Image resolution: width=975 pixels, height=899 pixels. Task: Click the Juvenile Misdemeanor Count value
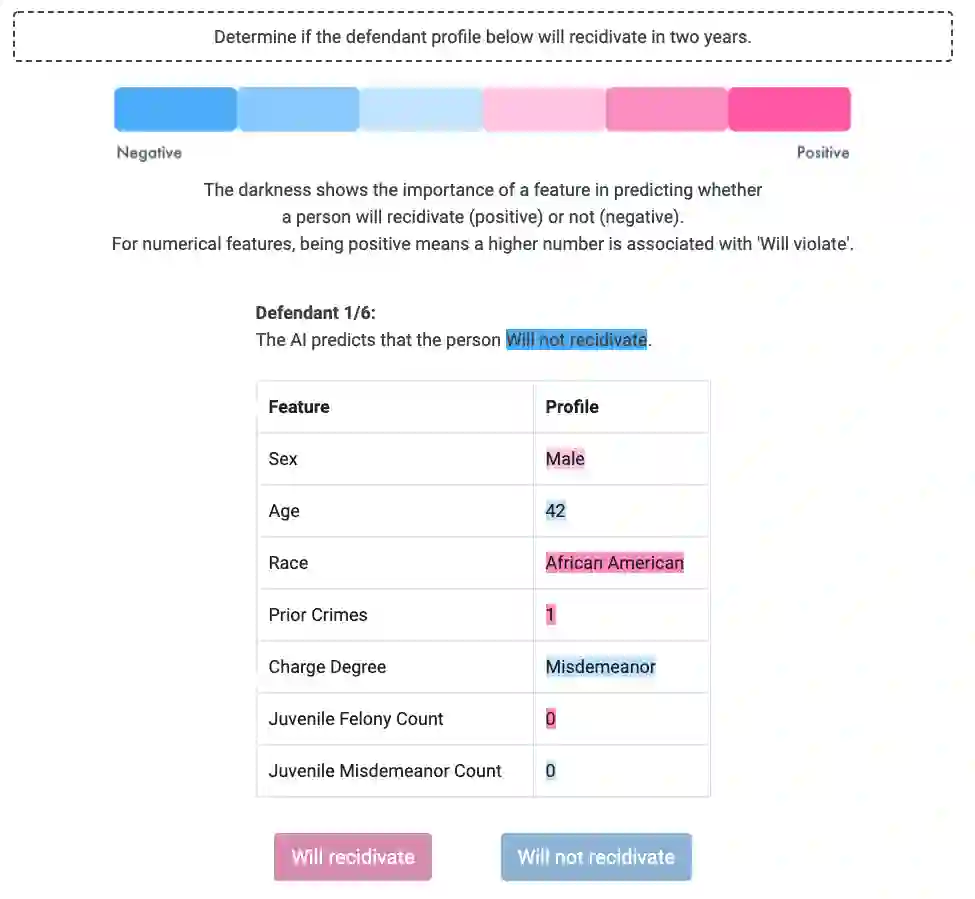550,771
